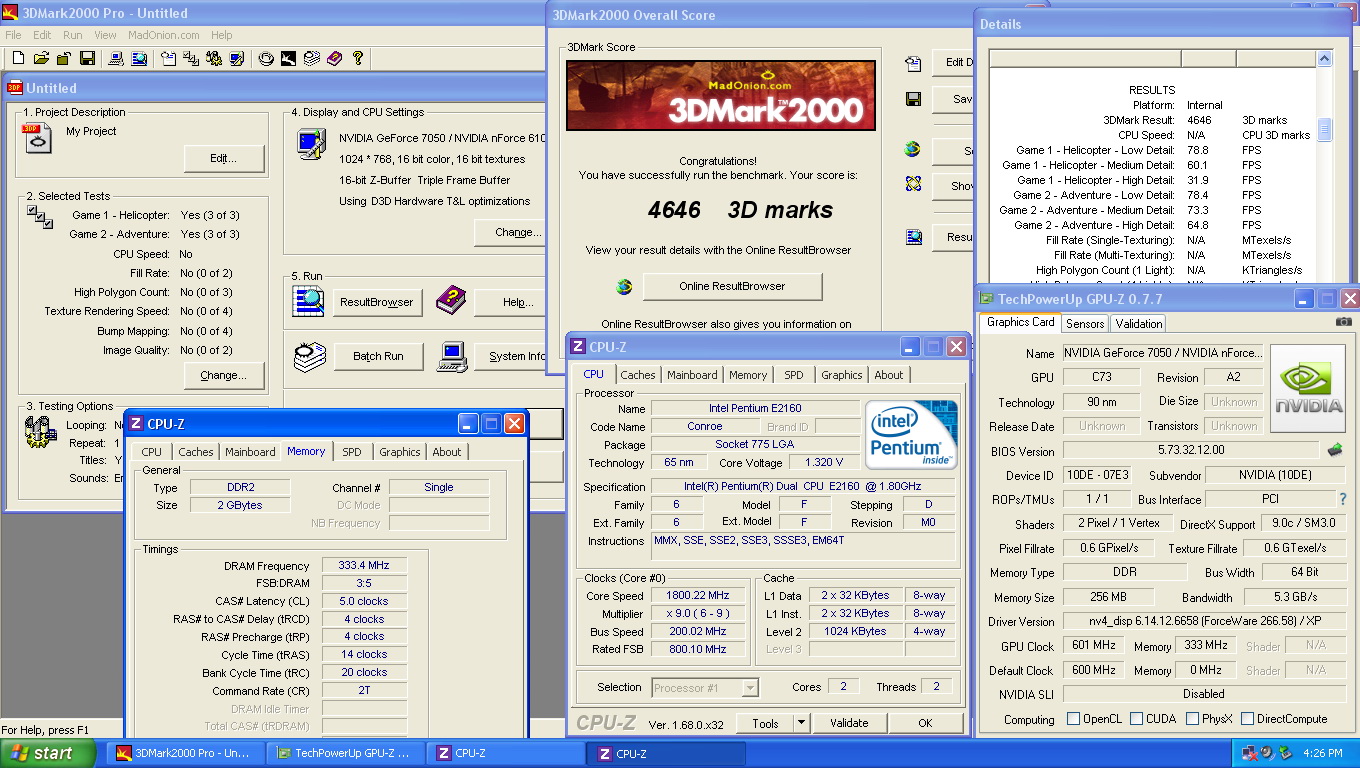Click the purple book icon beside Help button
Screen dimensions: 1360x768
click(451, 300)
